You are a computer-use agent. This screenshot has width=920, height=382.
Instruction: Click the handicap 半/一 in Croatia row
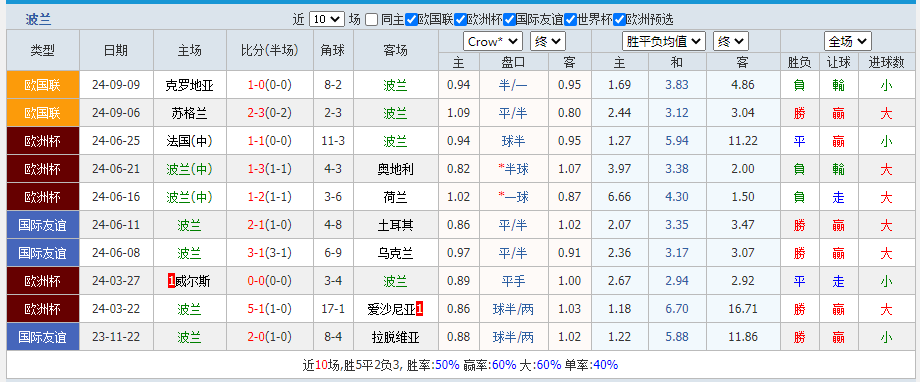coord(513,86)
